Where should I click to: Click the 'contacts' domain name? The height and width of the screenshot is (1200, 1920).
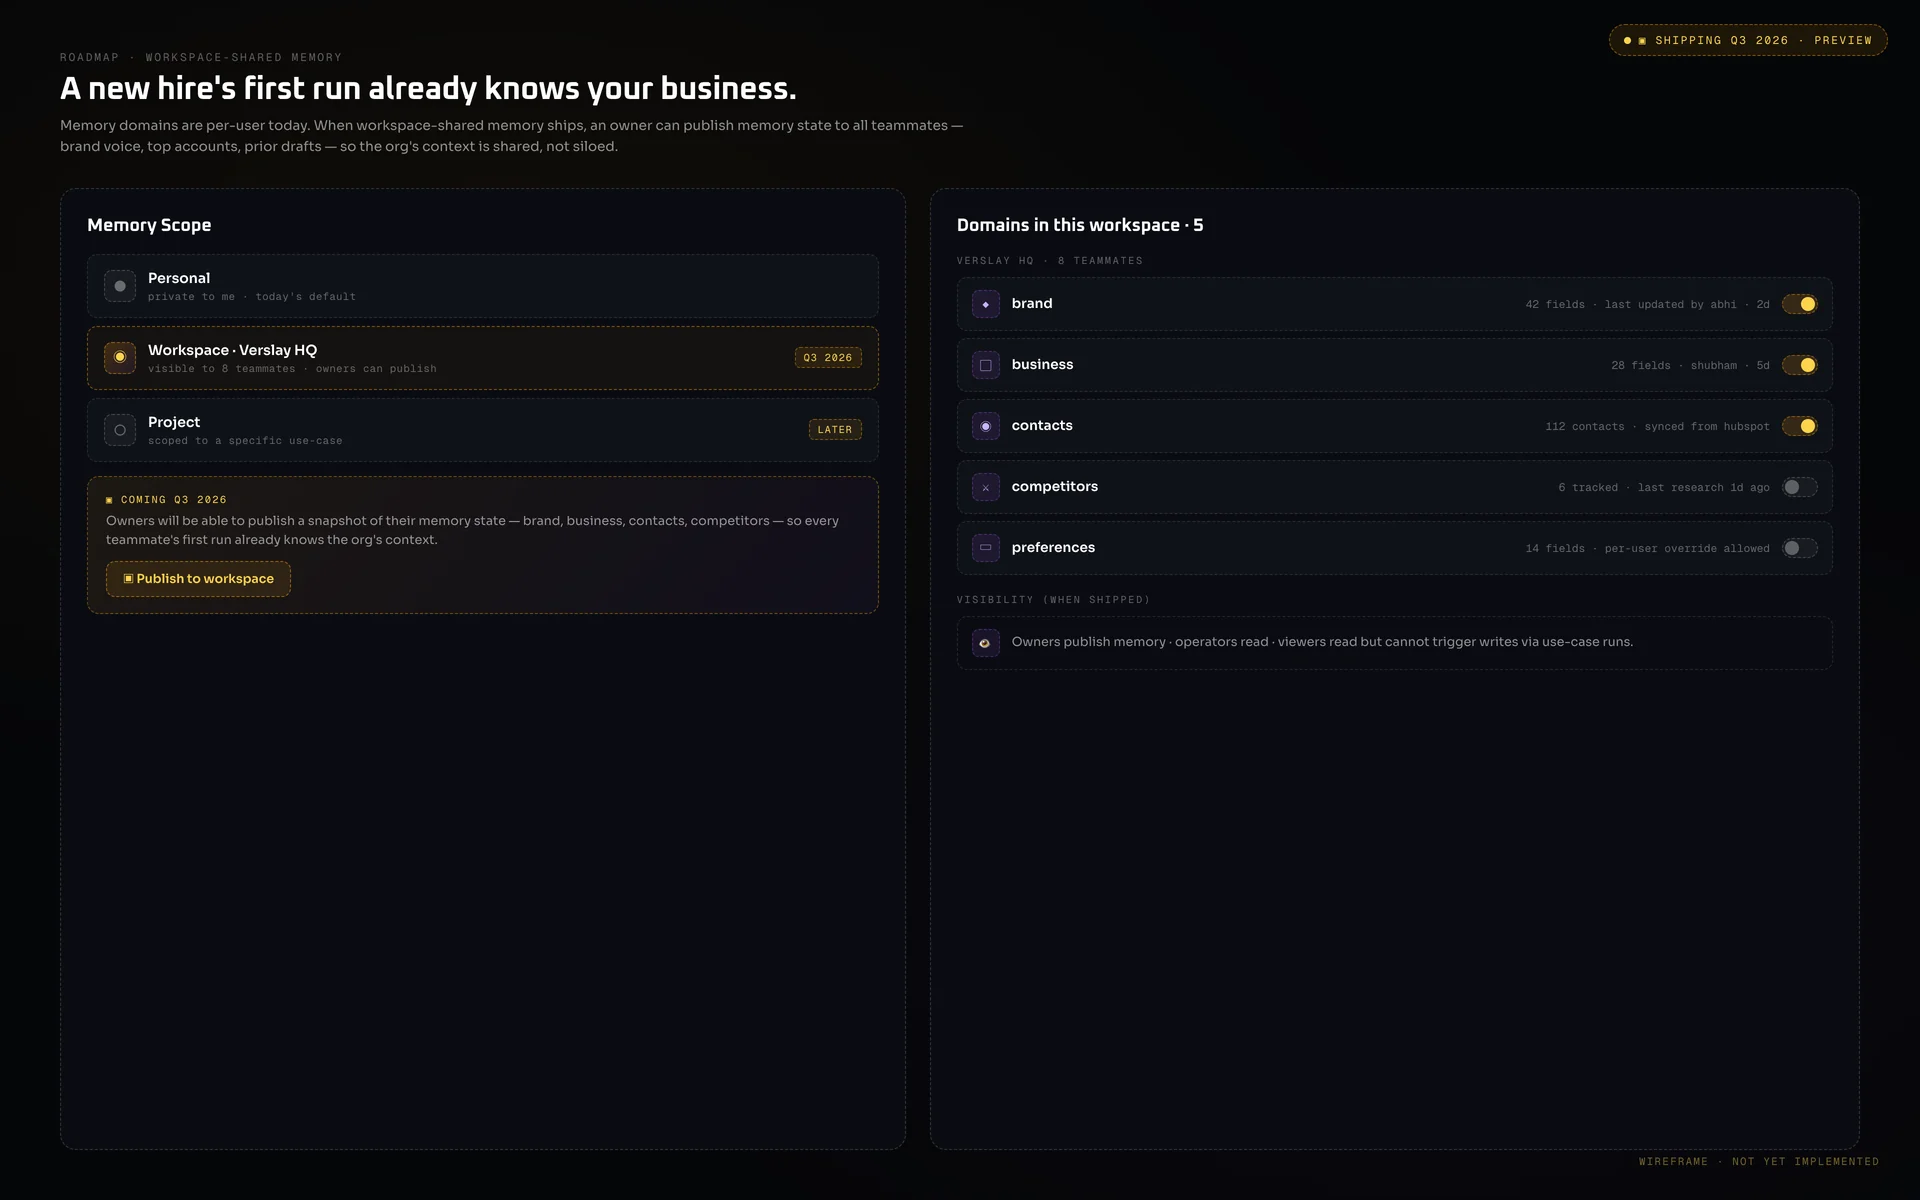pyautogui.click(x=1042, y=425)
